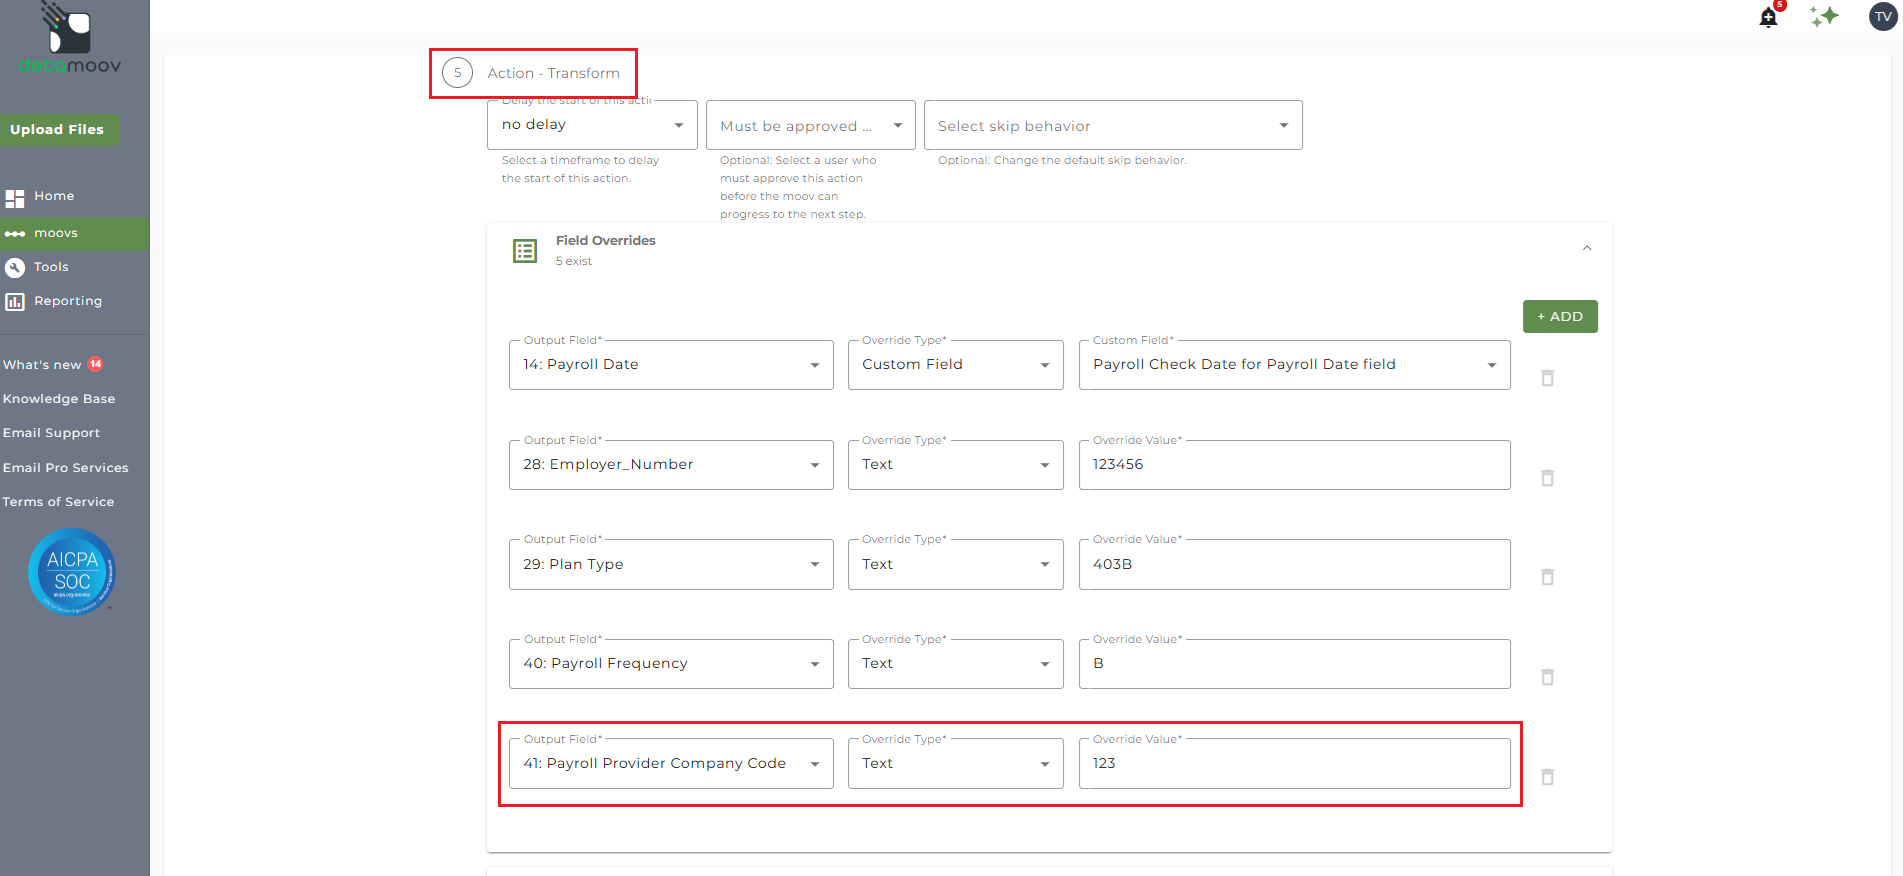Open the Select skip behavior dropdown
1903x876 pixels.
[x=1112, y=126]
